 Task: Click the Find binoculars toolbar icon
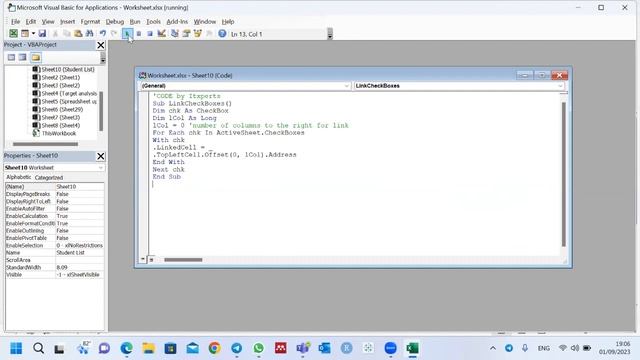click(x=89, y=33)
